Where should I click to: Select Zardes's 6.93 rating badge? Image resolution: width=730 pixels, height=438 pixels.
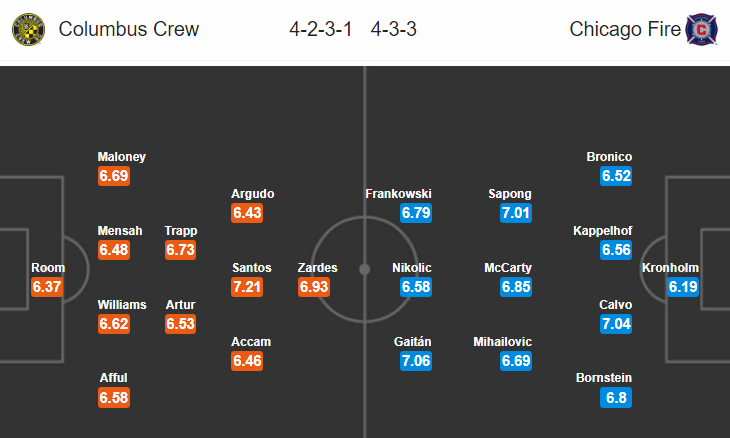click(314, 287)
